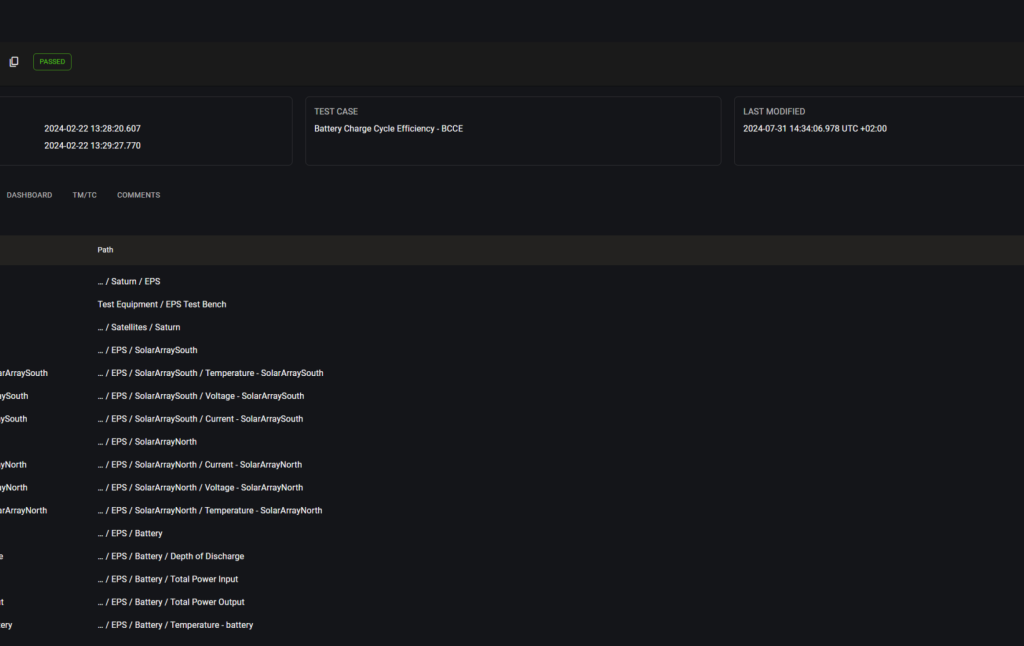Select '... / EPS / SolarArraySouth' path row
The width and height of the screenshot is (1024, 646).
point(512,350)
